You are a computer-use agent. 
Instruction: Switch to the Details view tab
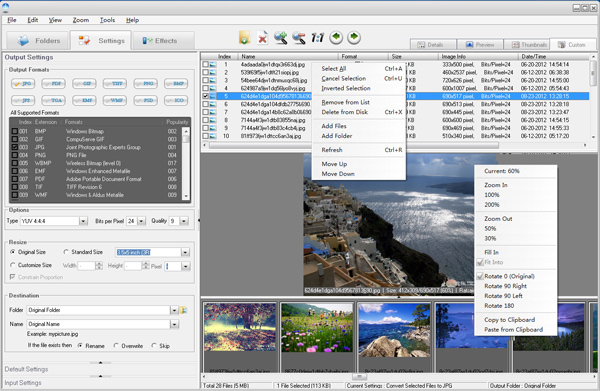432,45
